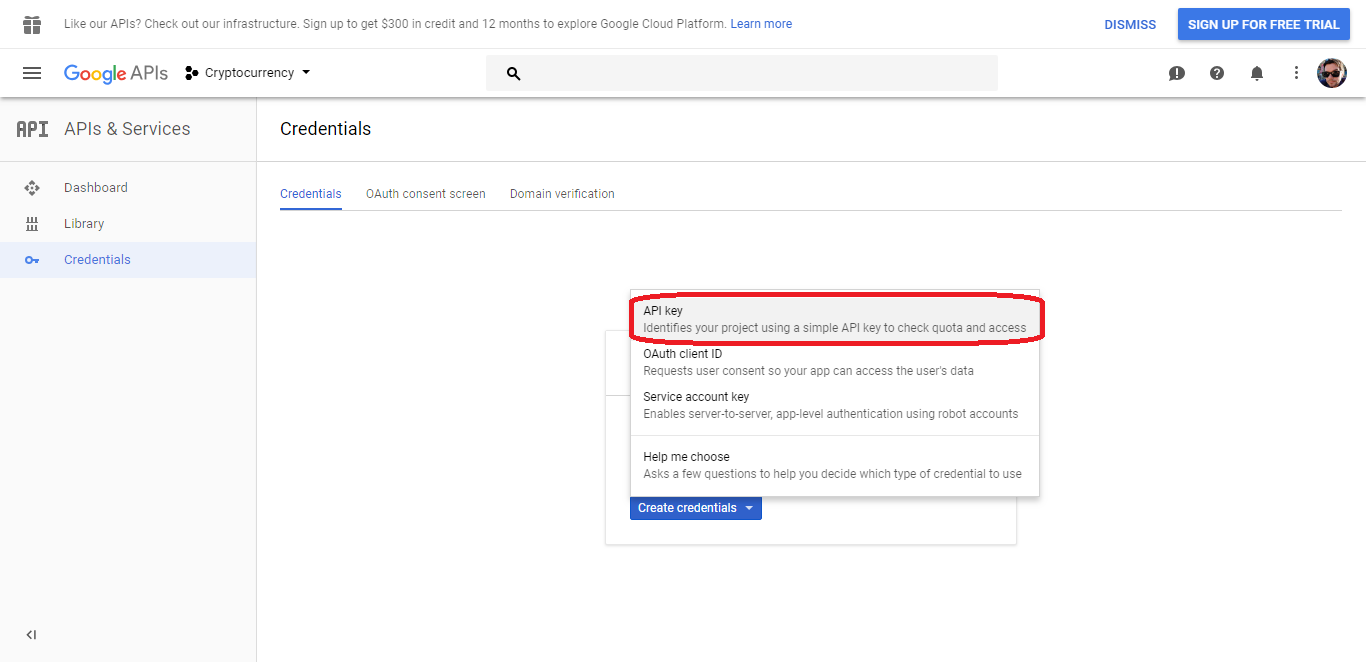Image resolution: width=1366 pixels, height=662 pixels.
Task: Open the notifications bell
Action: [x=1257, y=73]
